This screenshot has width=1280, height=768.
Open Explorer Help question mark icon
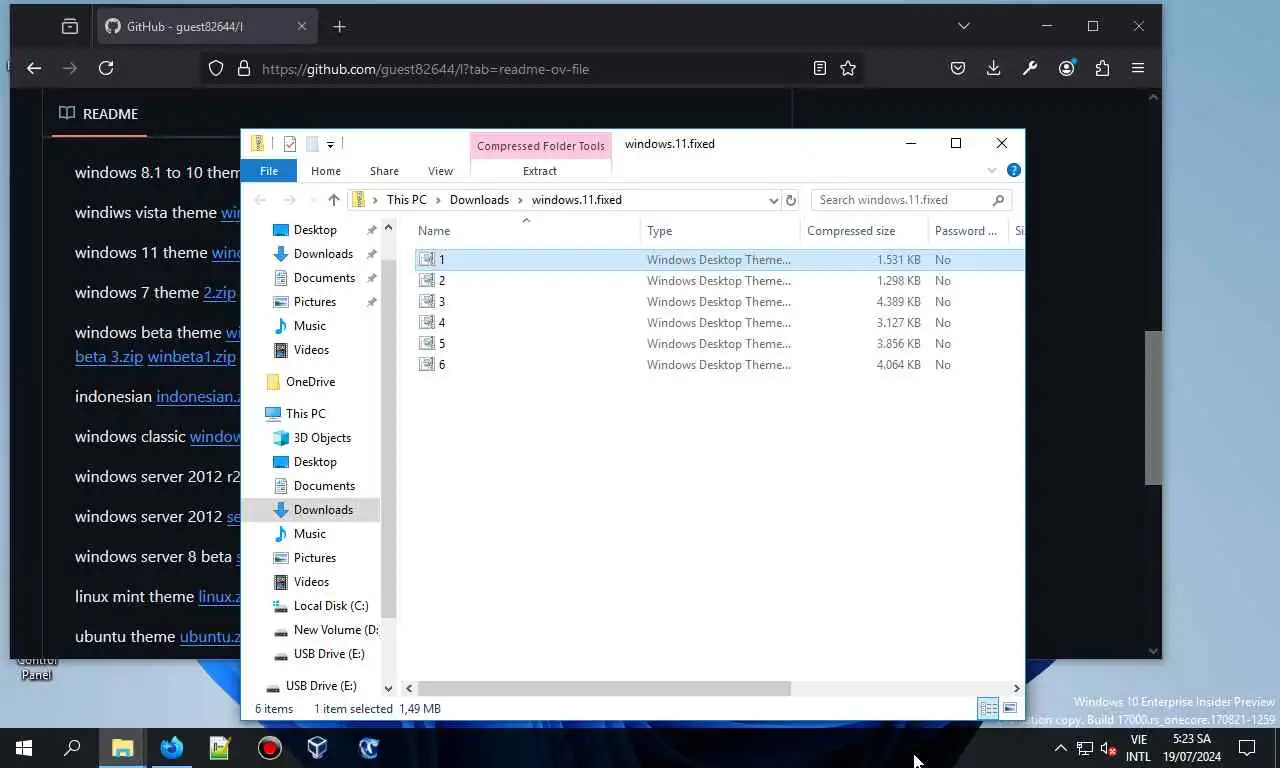tap(1013, 170)
